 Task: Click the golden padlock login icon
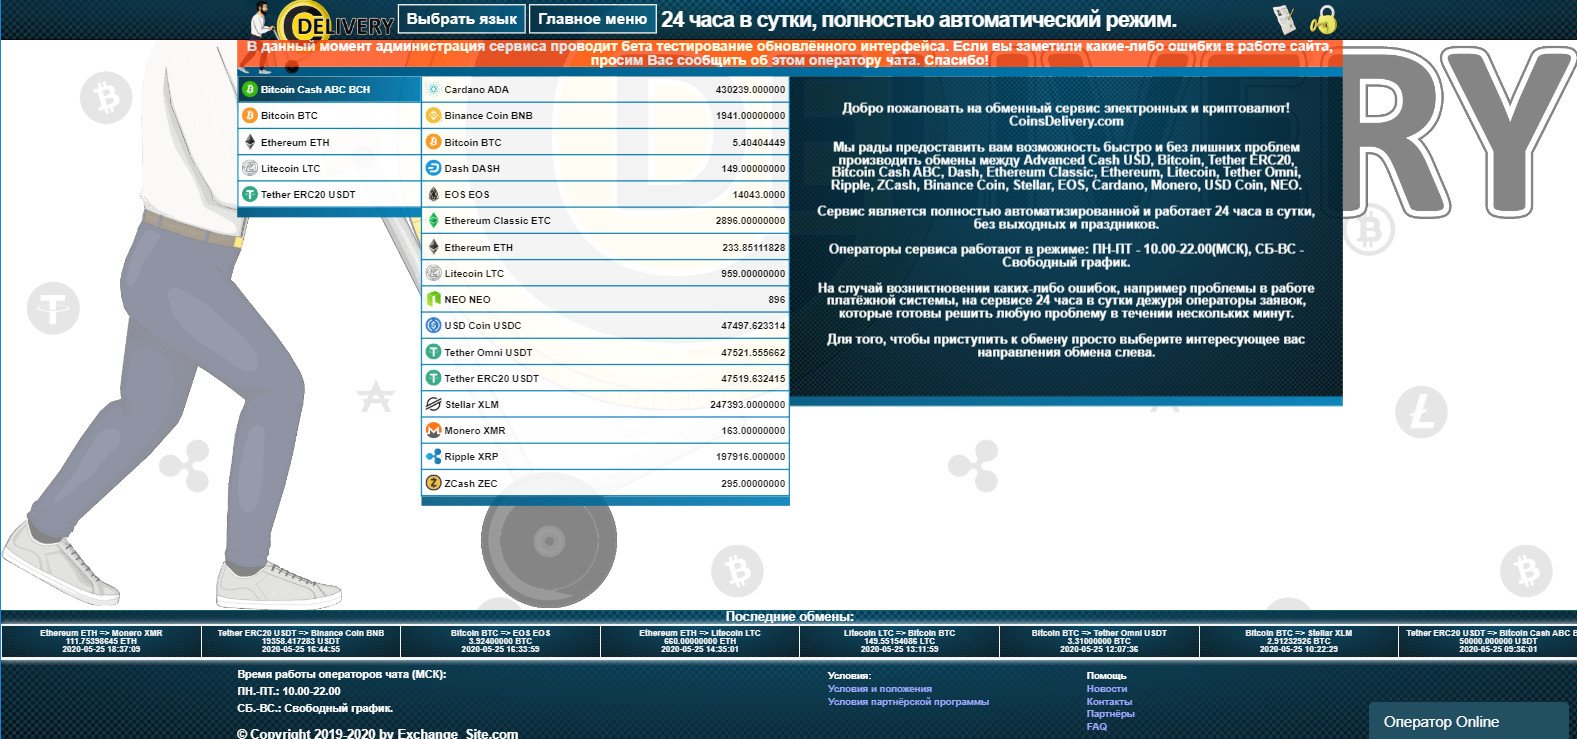click(1323, 19)
